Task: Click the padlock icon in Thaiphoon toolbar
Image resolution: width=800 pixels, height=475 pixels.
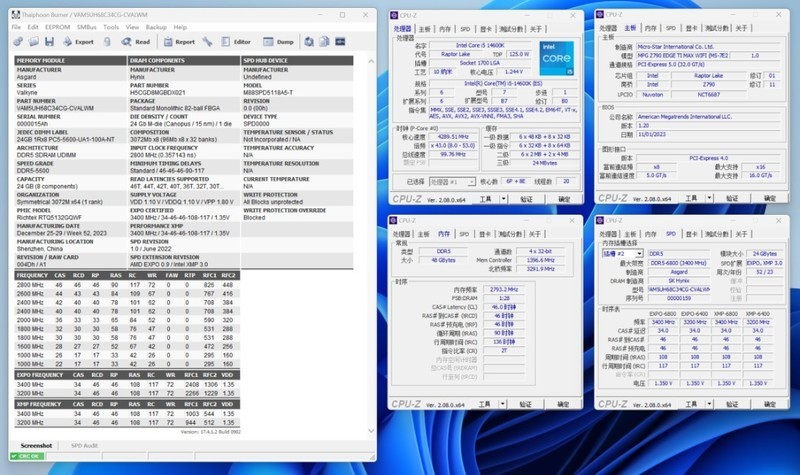Action: click(x=107, y=41)
